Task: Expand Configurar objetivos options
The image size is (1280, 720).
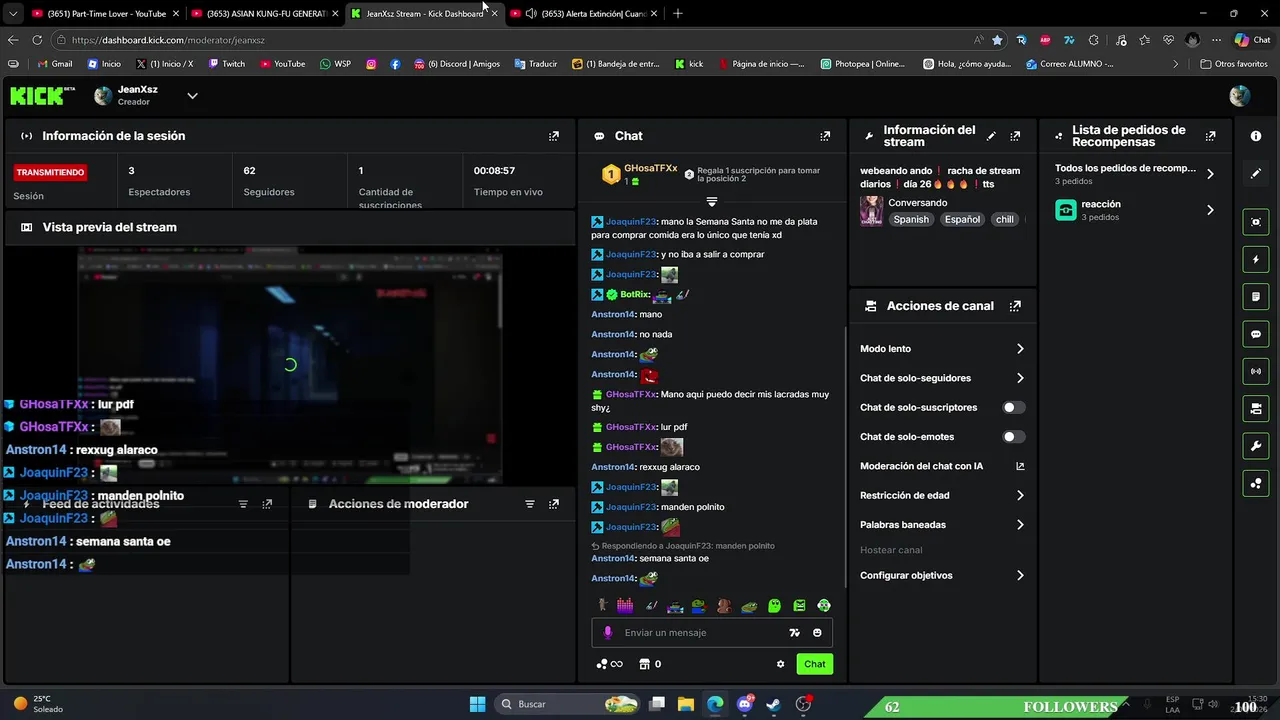Action: pos(942,575)
